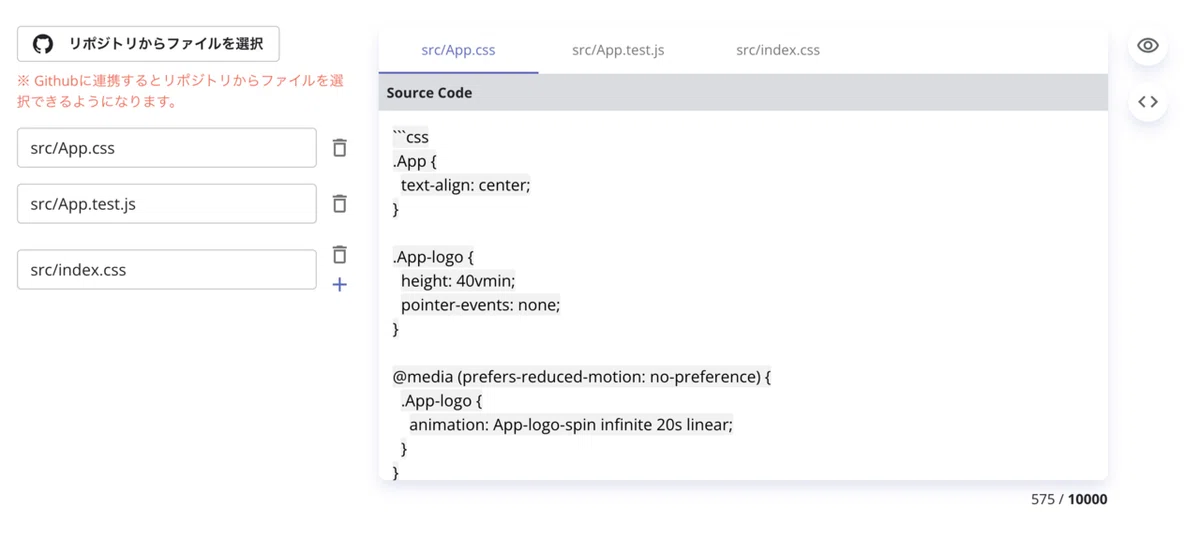Switch to the src/index.css tab

coord(778,50)
